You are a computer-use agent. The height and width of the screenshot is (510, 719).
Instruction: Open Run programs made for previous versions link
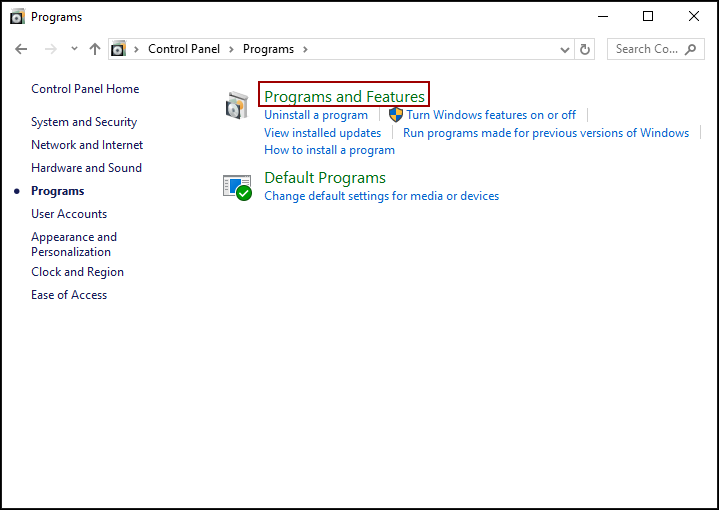coord(546,133)
